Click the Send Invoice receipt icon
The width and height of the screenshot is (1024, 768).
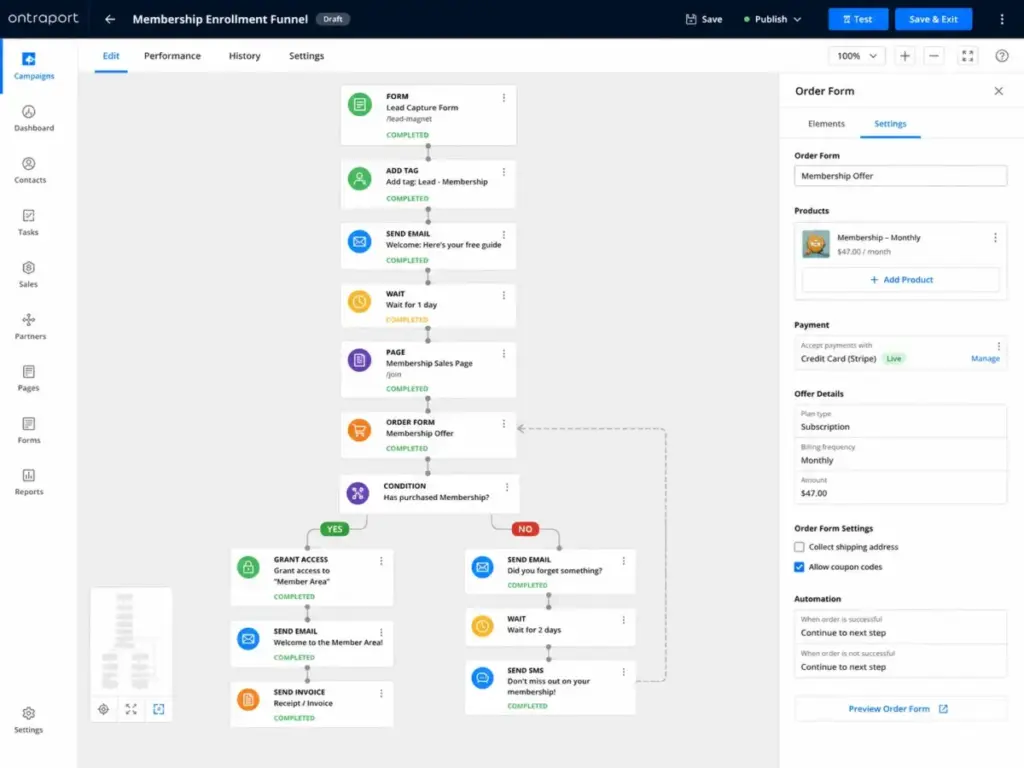(248, 700)
